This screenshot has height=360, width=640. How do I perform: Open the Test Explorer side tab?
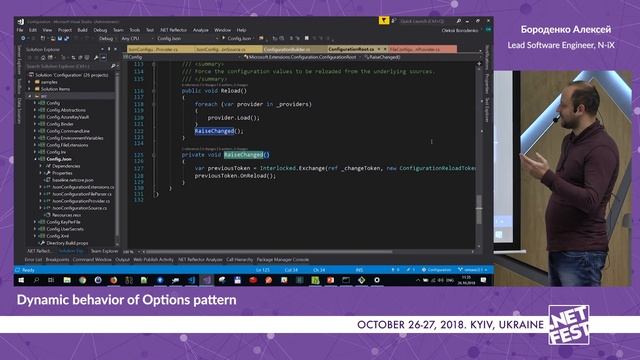[487, 109]
